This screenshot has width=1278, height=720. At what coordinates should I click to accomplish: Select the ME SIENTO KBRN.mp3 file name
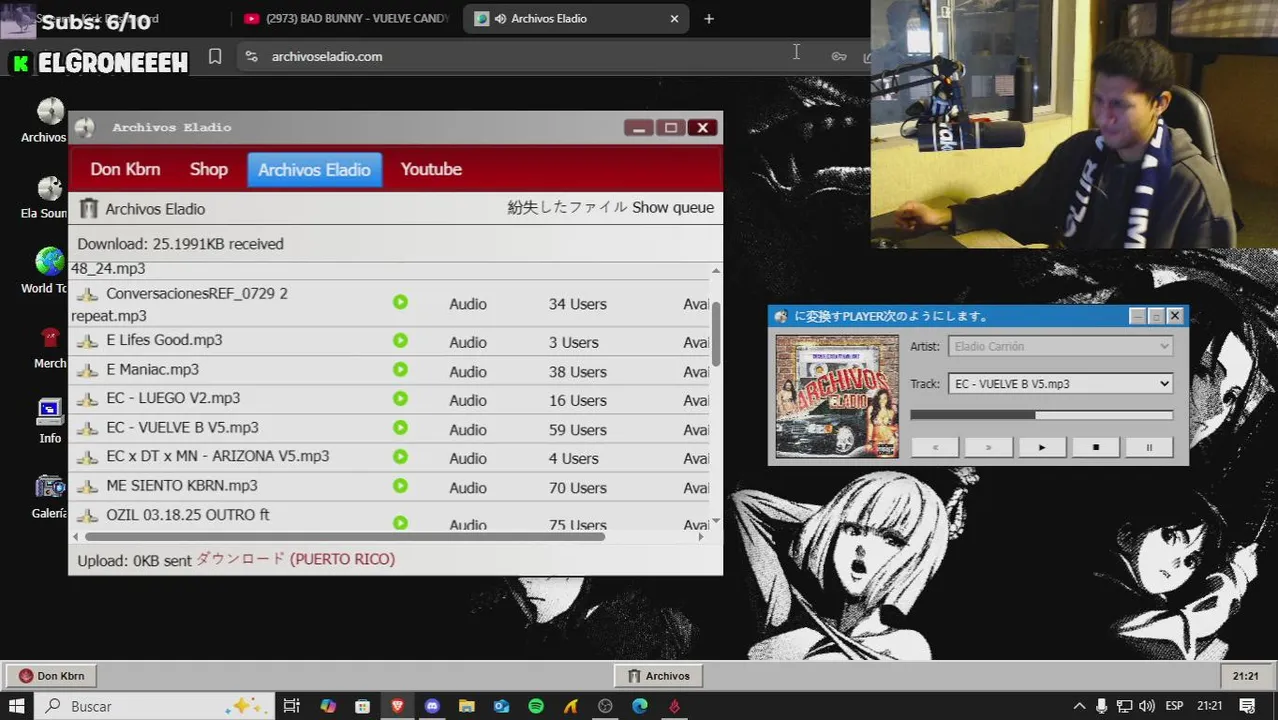click(182, 485)
